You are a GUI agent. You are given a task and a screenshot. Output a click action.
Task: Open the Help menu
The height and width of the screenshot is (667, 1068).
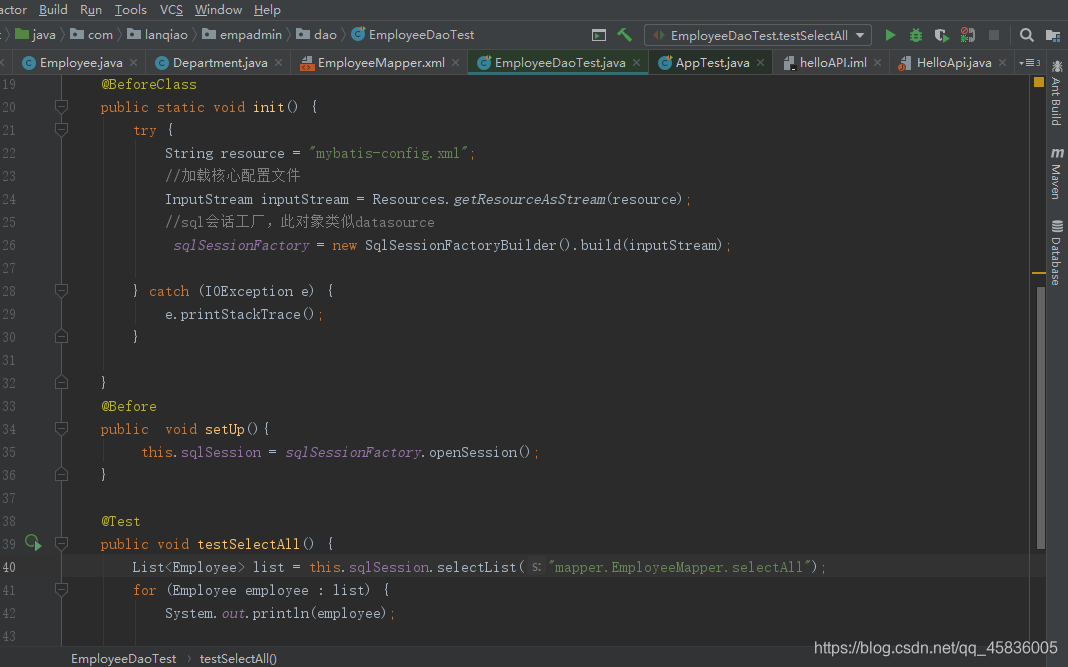(x=267, y=10)
